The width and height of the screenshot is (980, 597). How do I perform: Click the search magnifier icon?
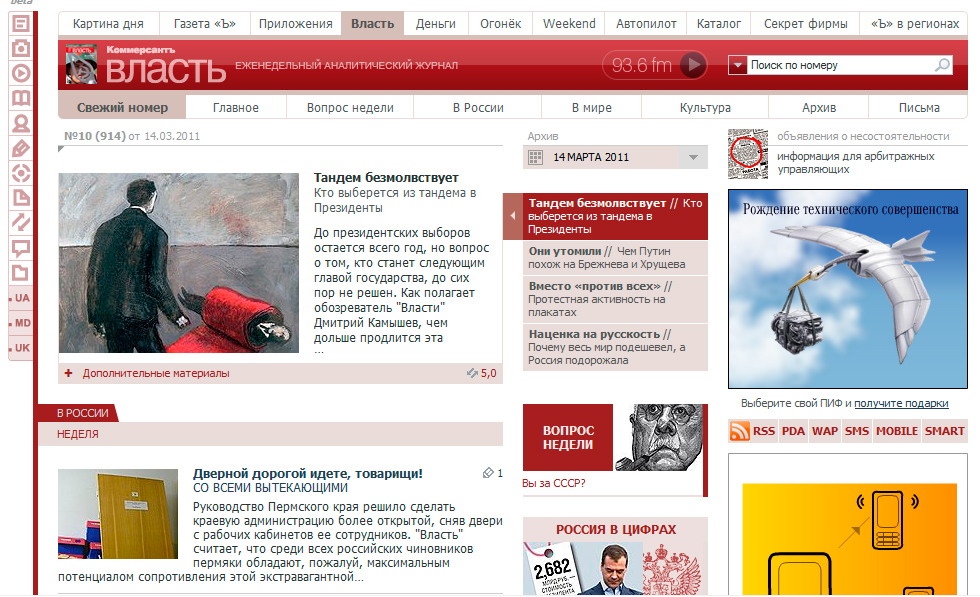[942, 65]
